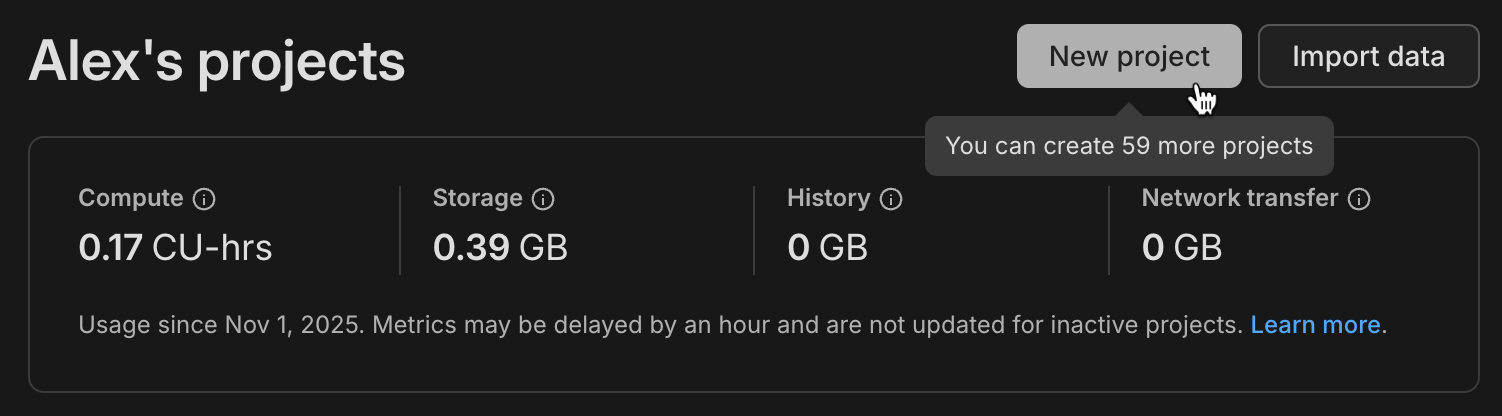Show info for the Compute metric
Viewport: 1502px width, 416px height.
pyautogui.click(x=204, y=199)
